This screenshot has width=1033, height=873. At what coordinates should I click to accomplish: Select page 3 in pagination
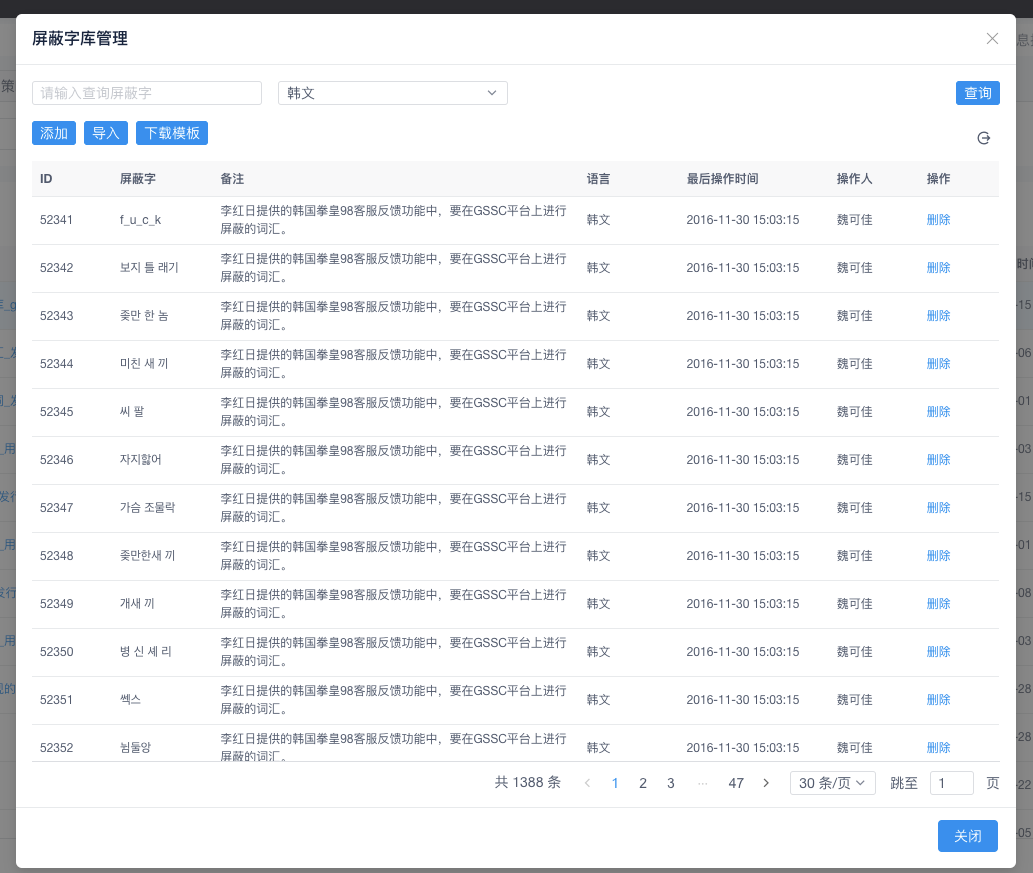(671, 783)
